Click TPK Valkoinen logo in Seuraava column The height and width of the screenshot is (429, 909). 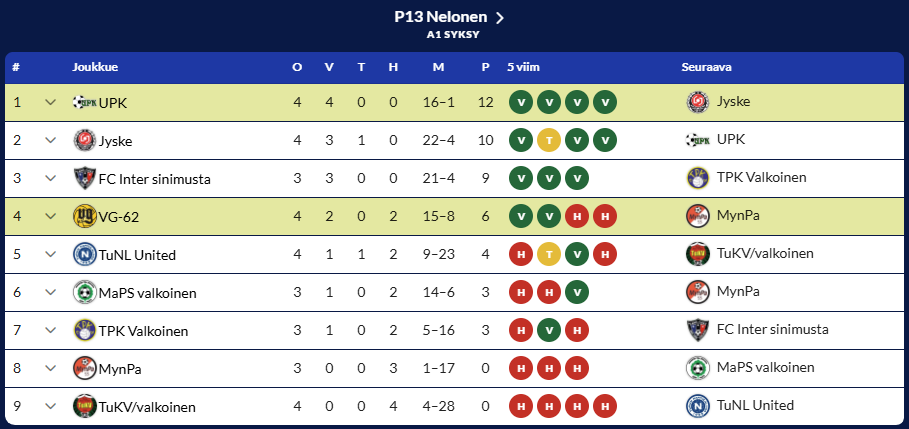click(697, 178)
